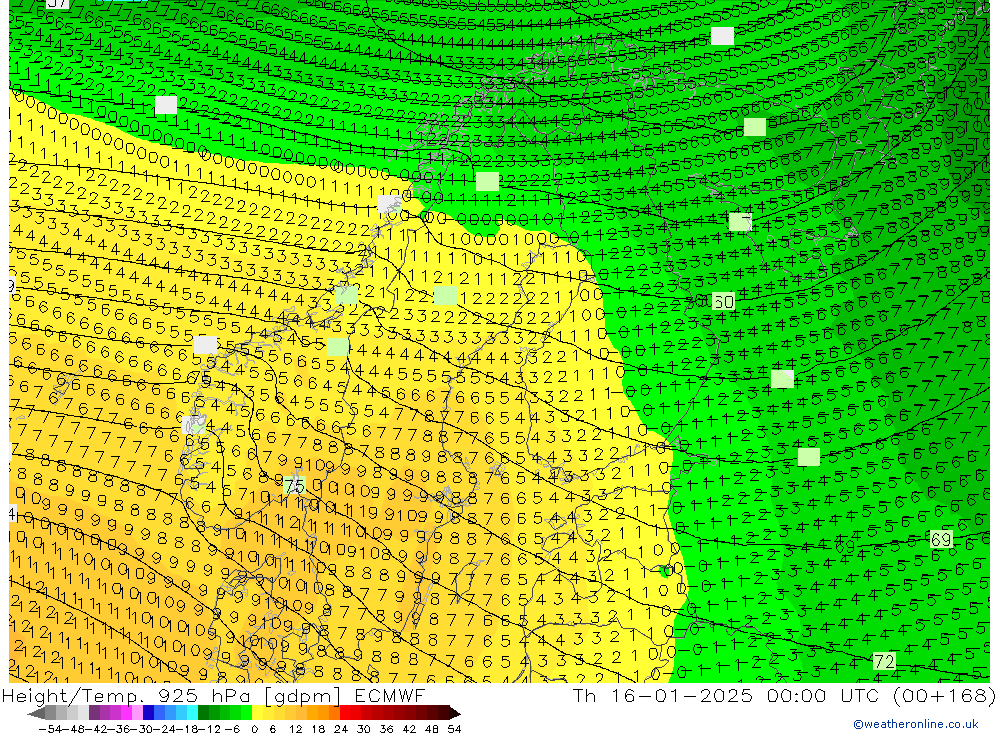Click the Height/Temp. 925 hPa ECMWF title
The height and width of the screenshot is (733, 1000).
point(213,695)
